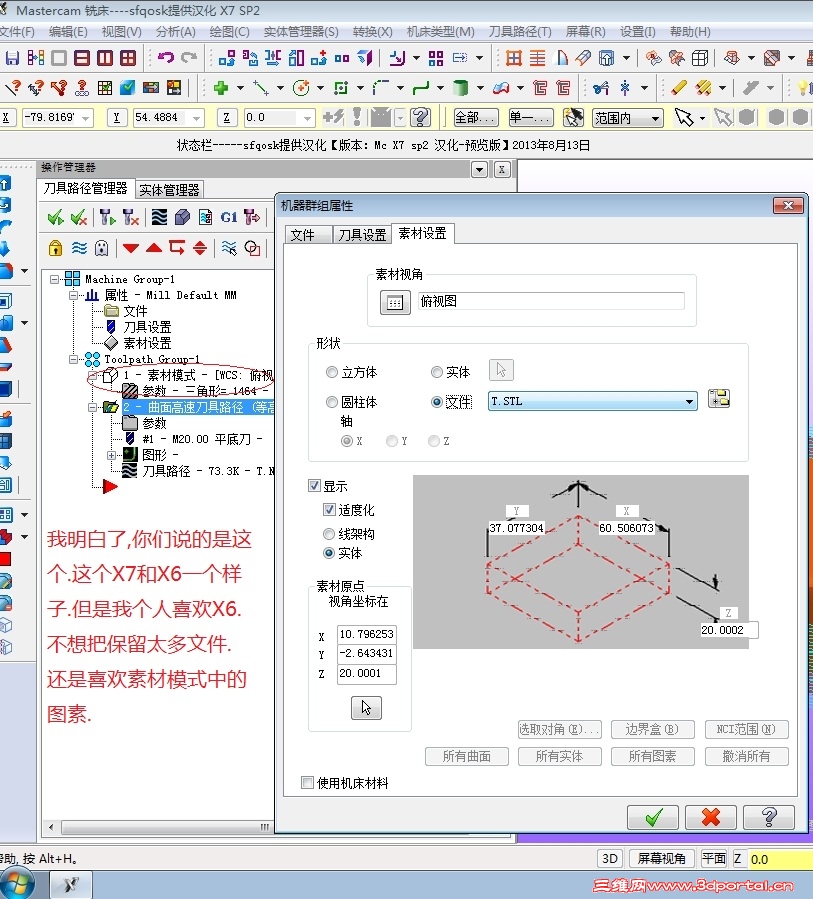Click the yellow pencil icon in top toolbar
This screenshot has width=813, height=899.
coord(679,88)
